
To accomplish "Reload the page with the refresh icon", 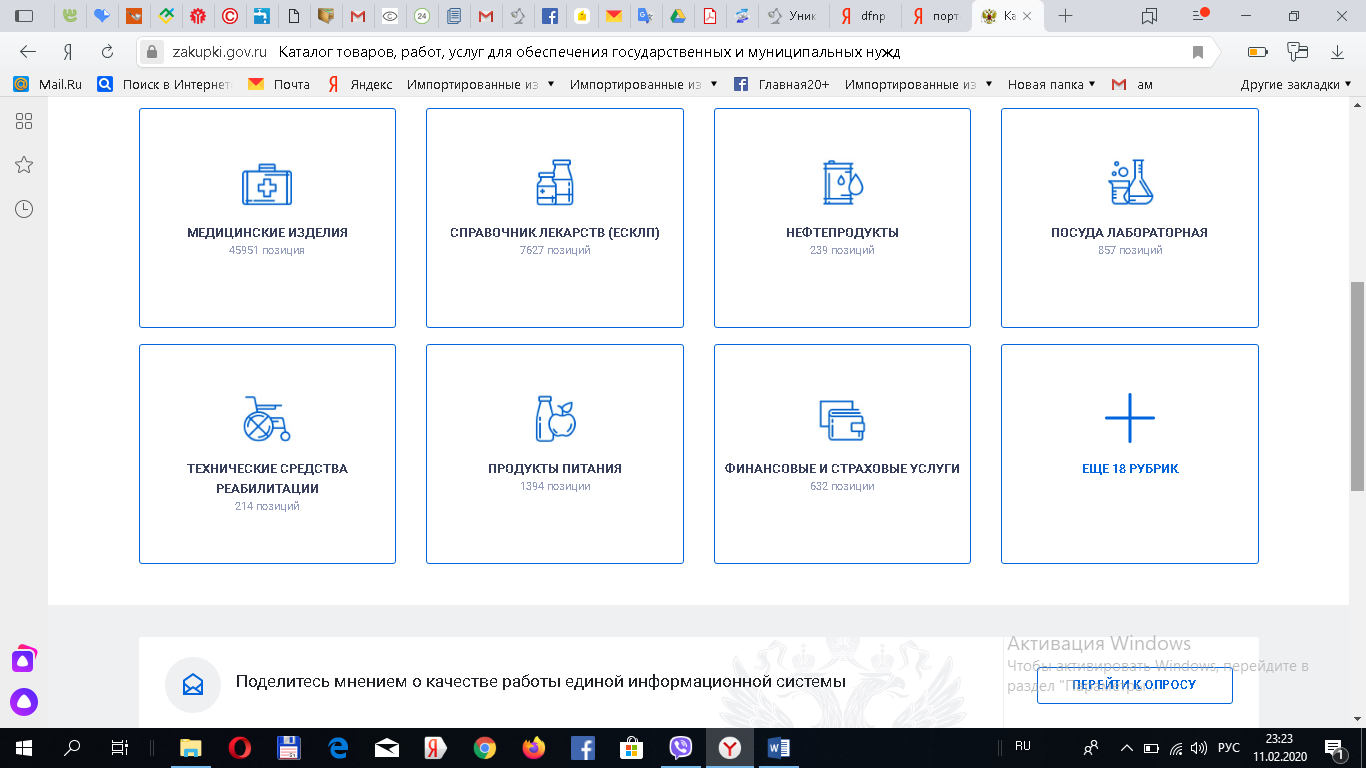I will tap(107, 52).
